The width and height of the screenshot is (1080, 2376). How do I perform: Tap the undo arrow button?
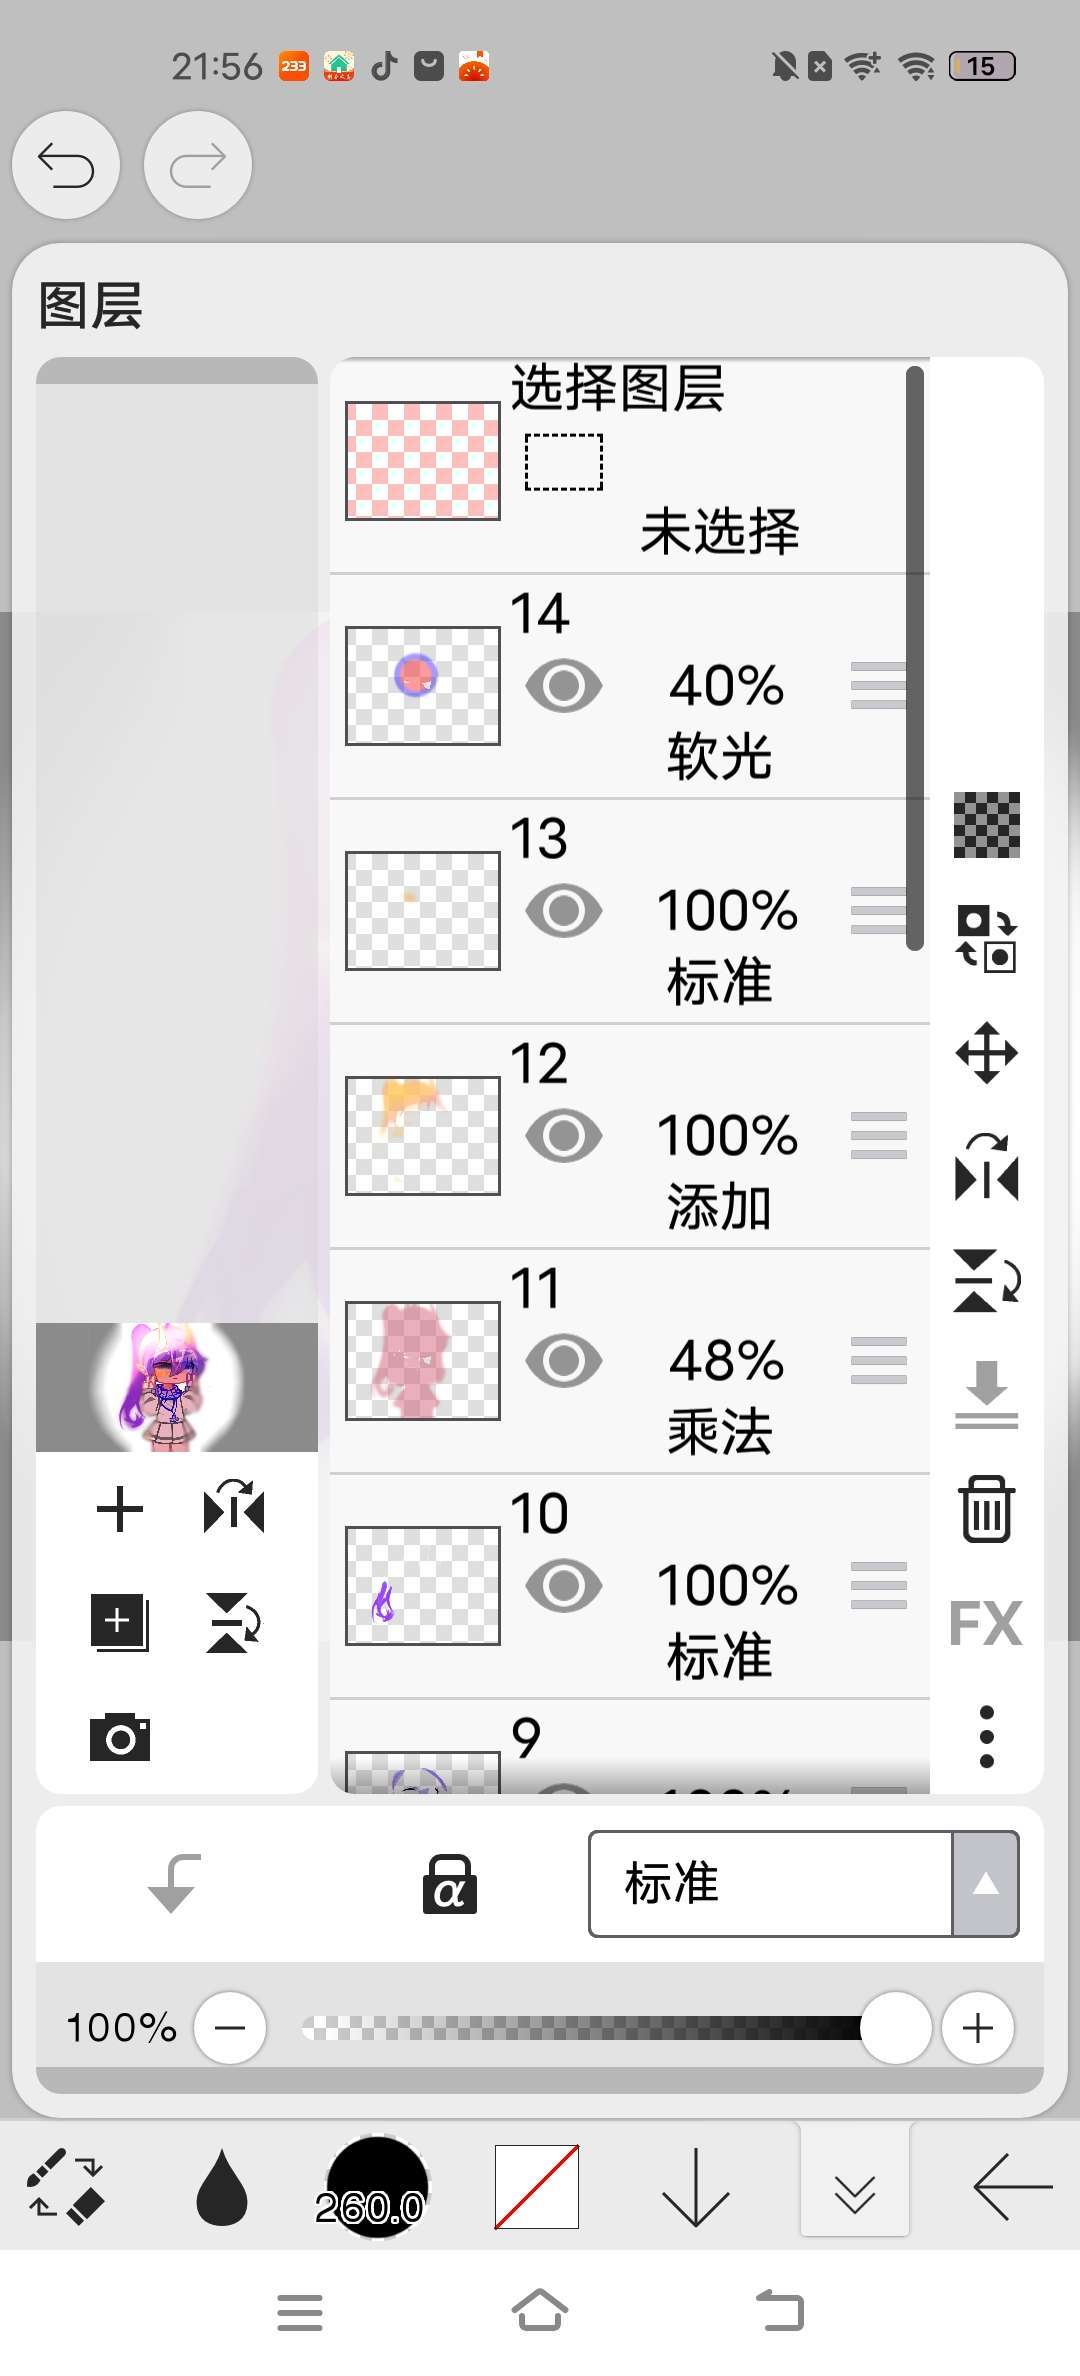(66, 165)
